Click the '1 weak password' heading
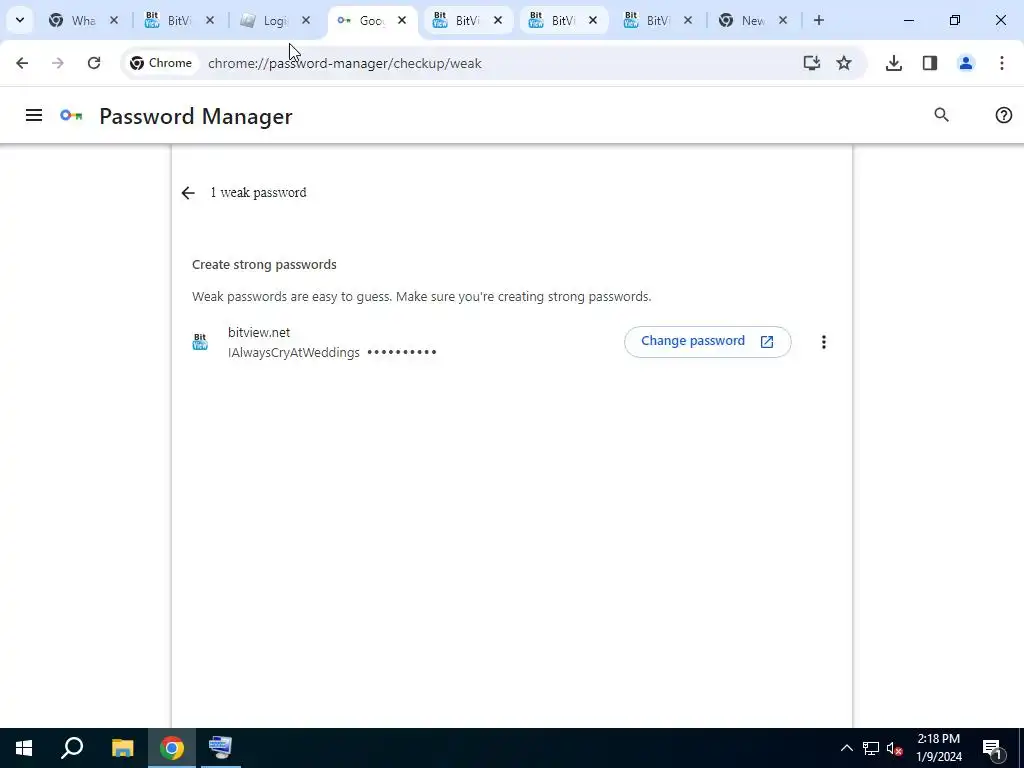The width and height of the screenshot is (1024, 768). [x=258, y=193]
